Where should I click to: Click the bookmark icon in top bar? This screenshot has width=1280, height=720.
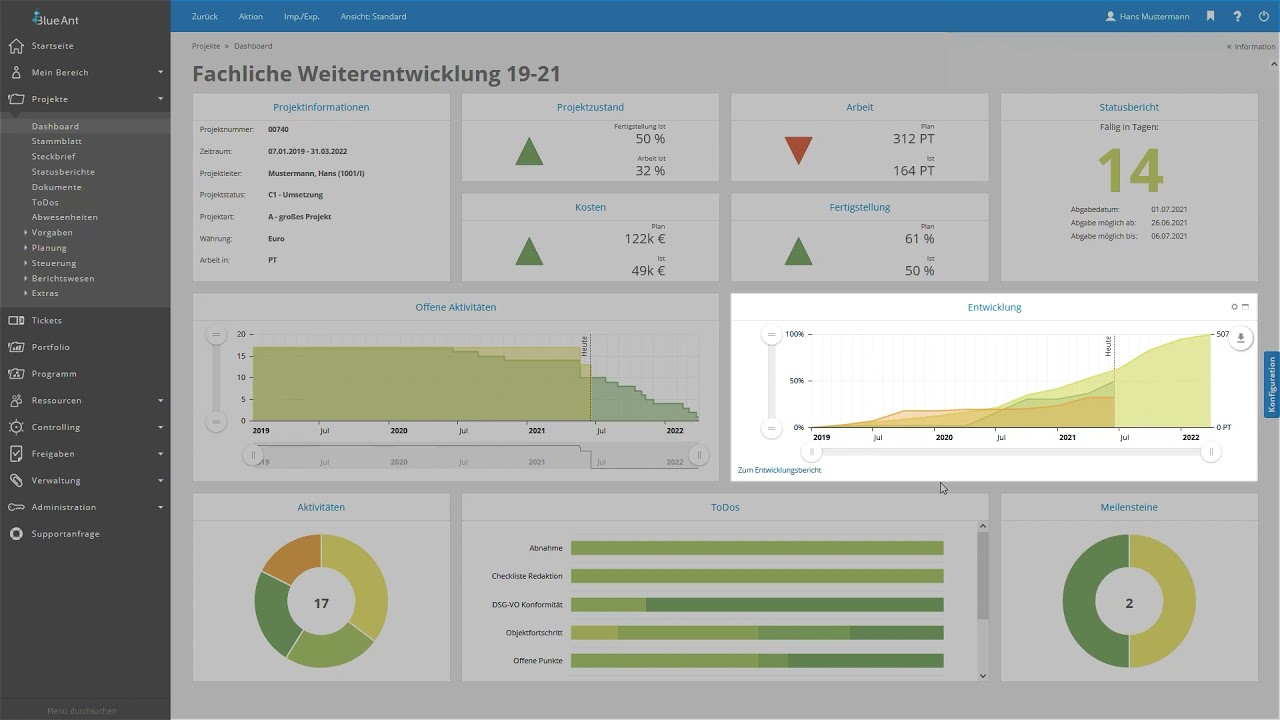[x=1210, y=17]
